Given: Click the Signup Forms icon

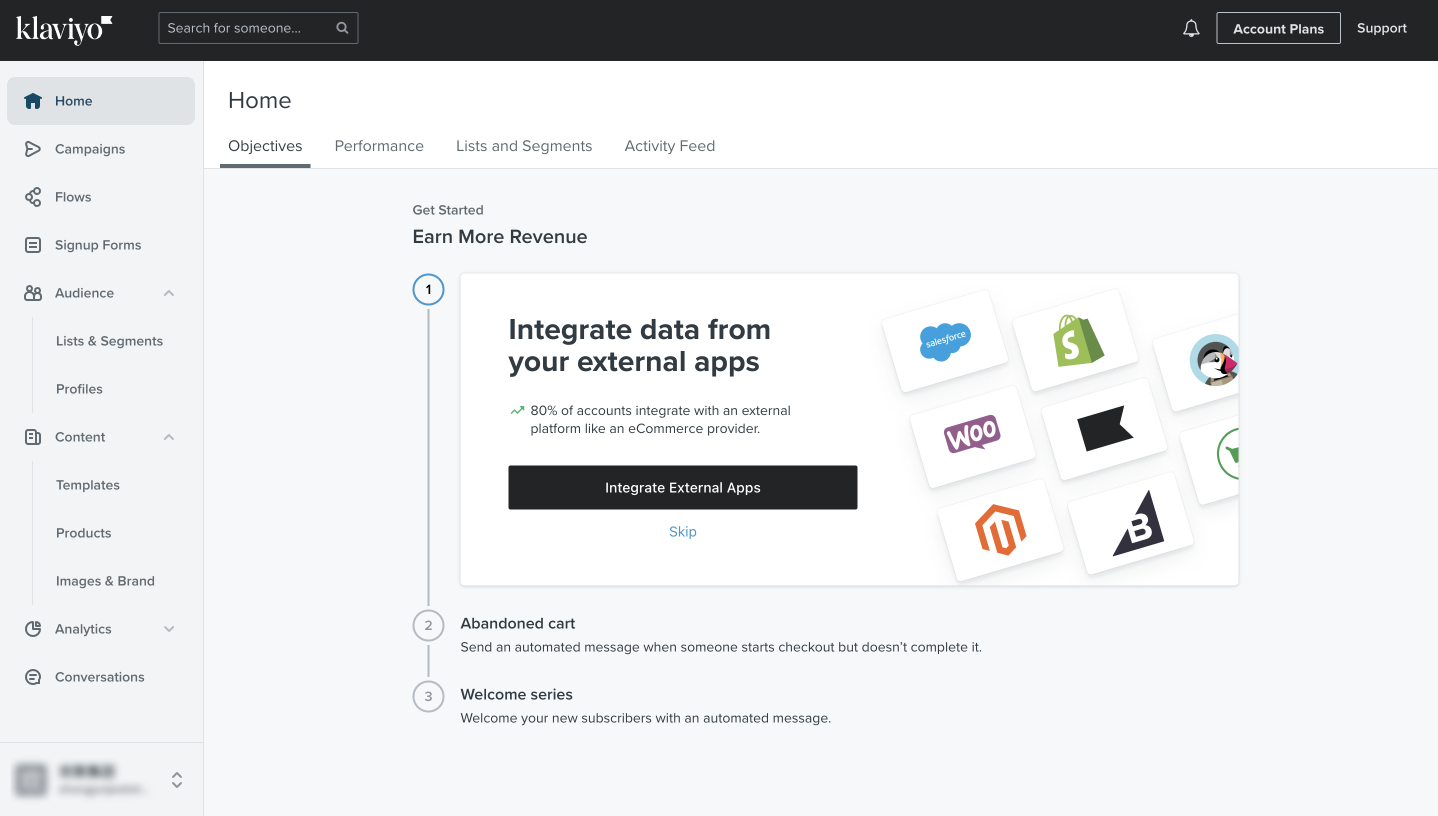Looking at the screenshot, I should point(33,245).
